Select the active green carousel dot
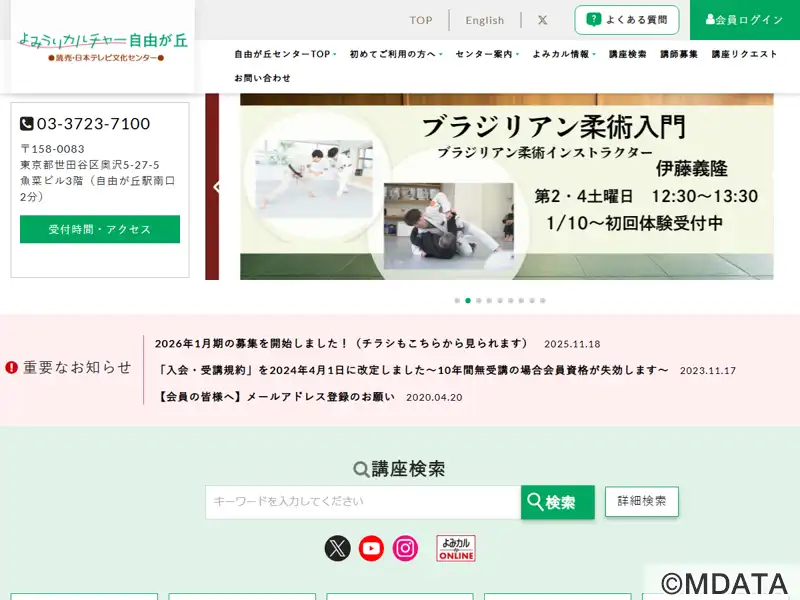Image resolution: width=800 pixels, height=600 pixels. click(468, 301)
